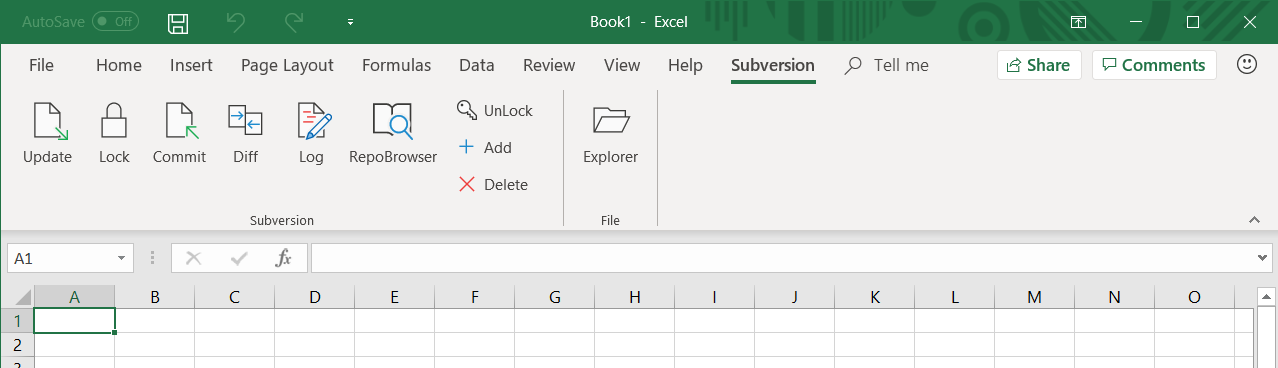Open the Help tab
The width and height of the screenshot is (1278, 368).
685,65
